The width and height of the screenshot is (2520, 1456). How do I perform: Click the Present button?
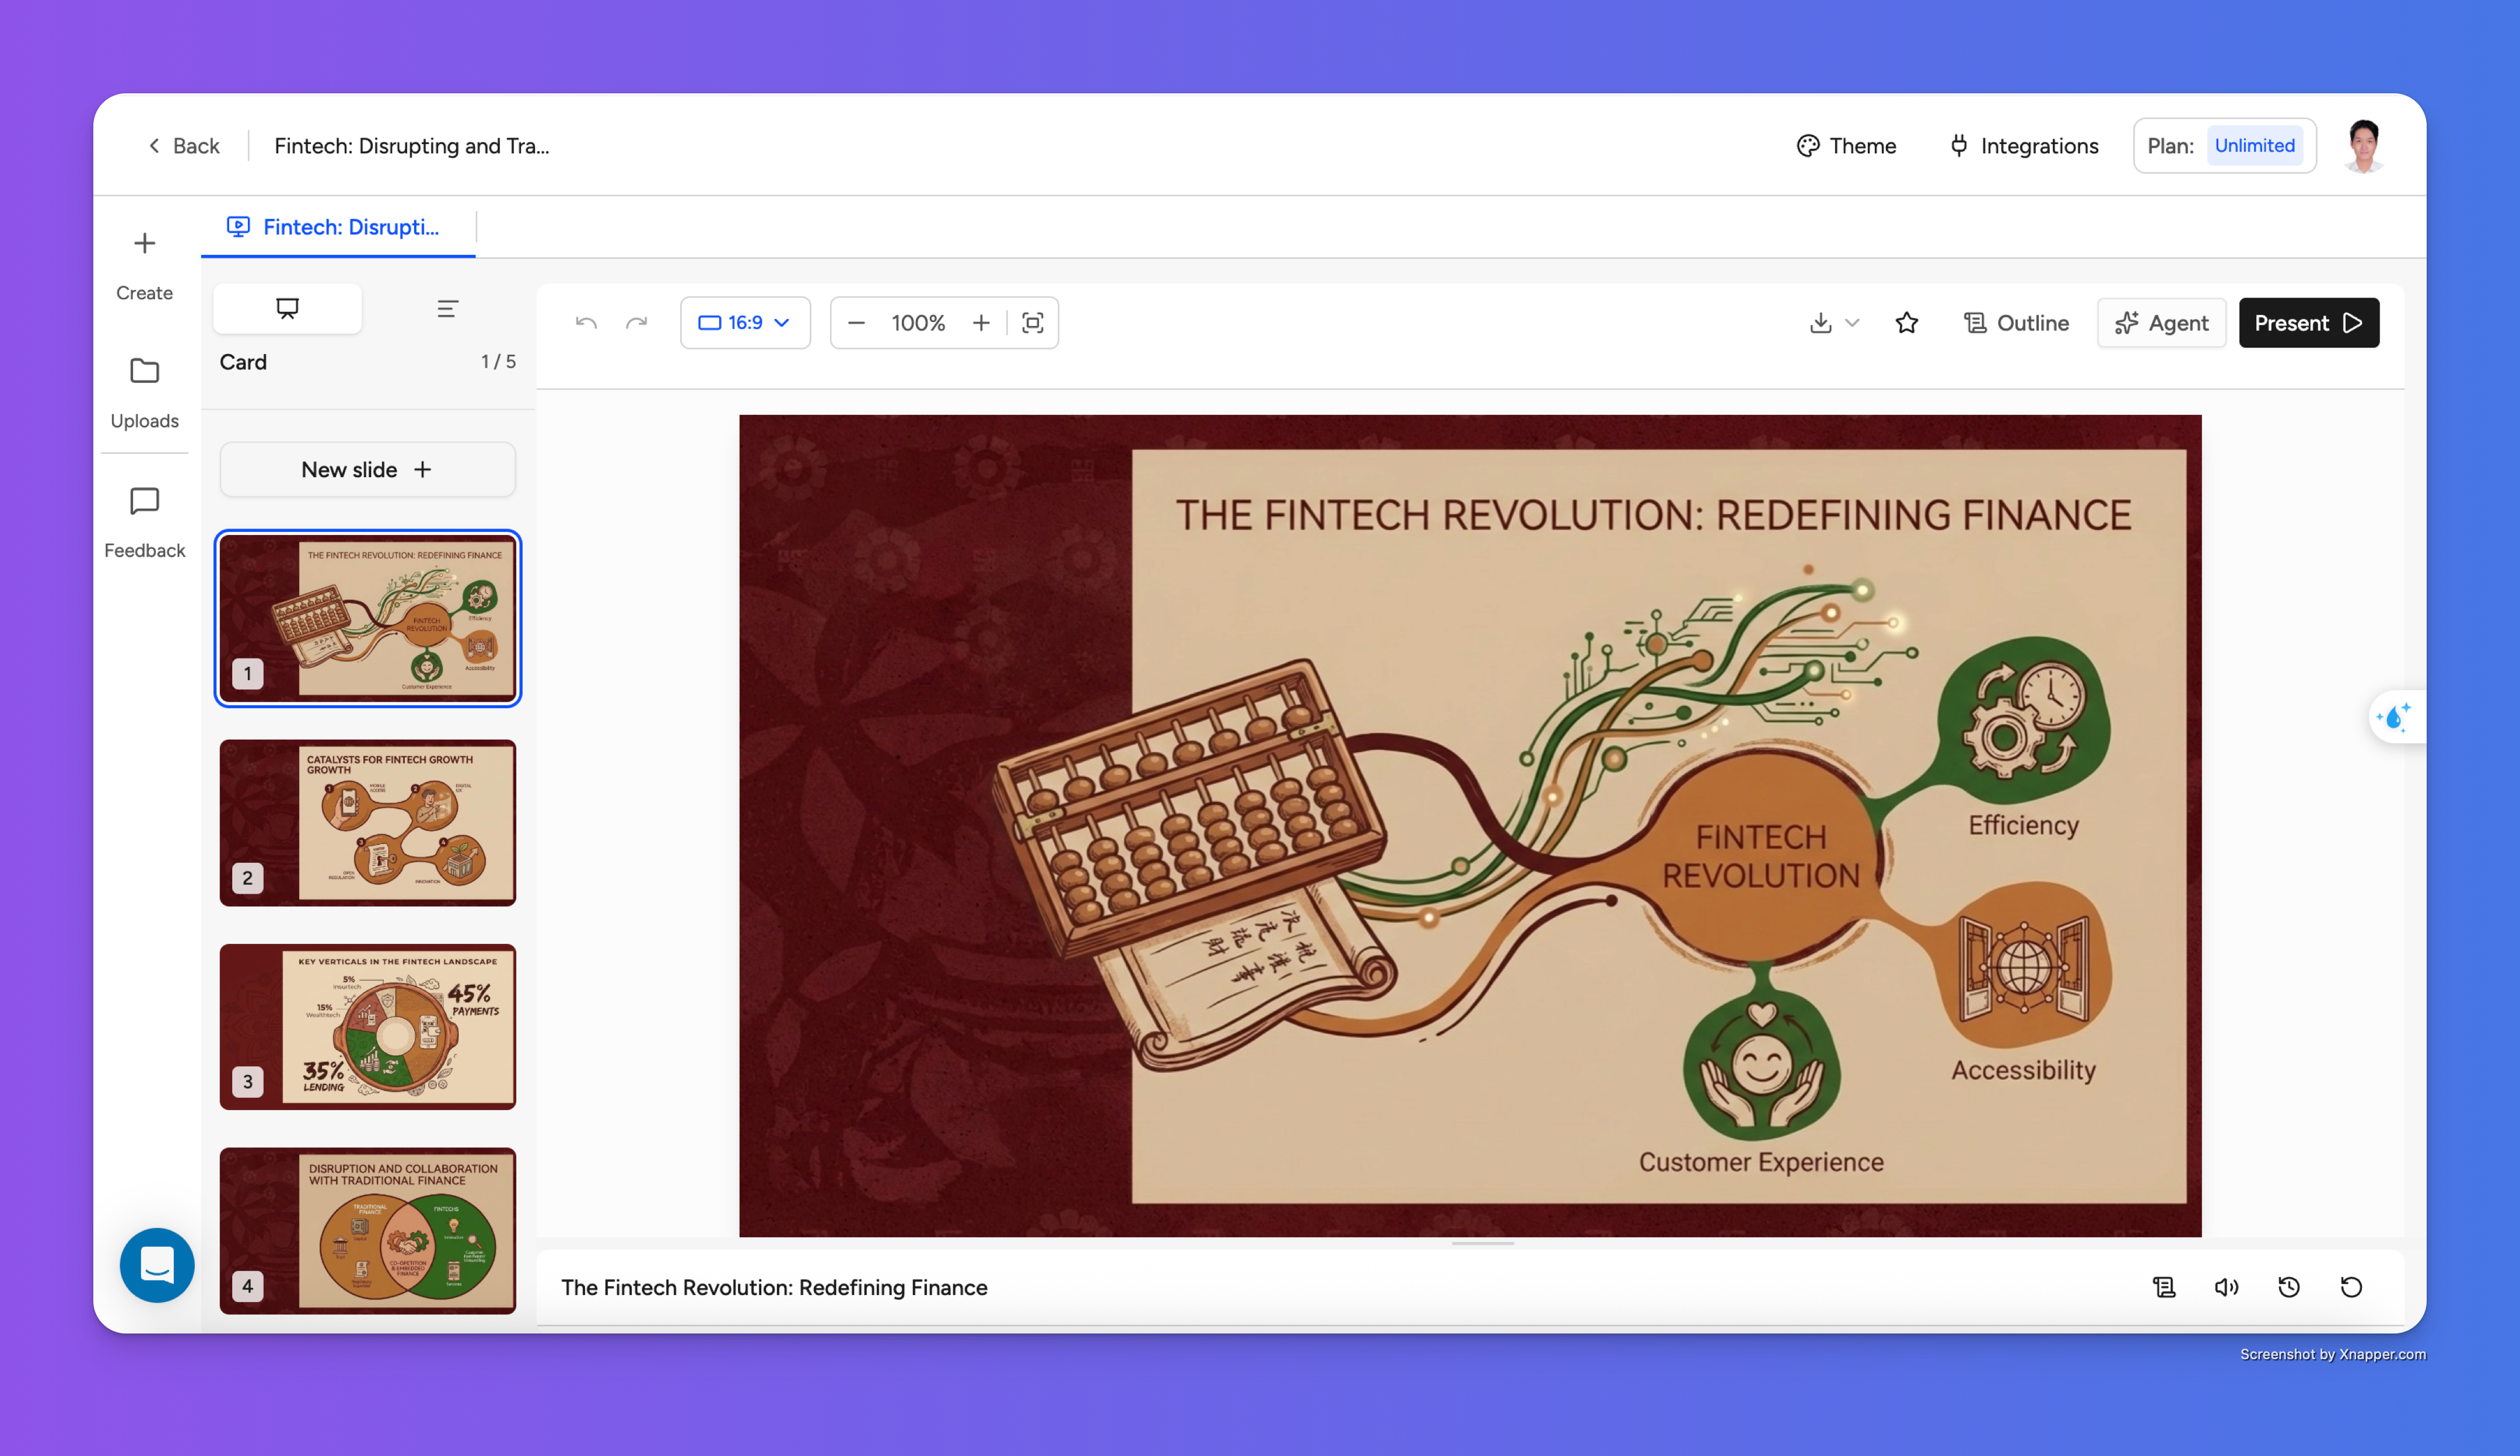pyautogui.click(x=2308, y=323)
